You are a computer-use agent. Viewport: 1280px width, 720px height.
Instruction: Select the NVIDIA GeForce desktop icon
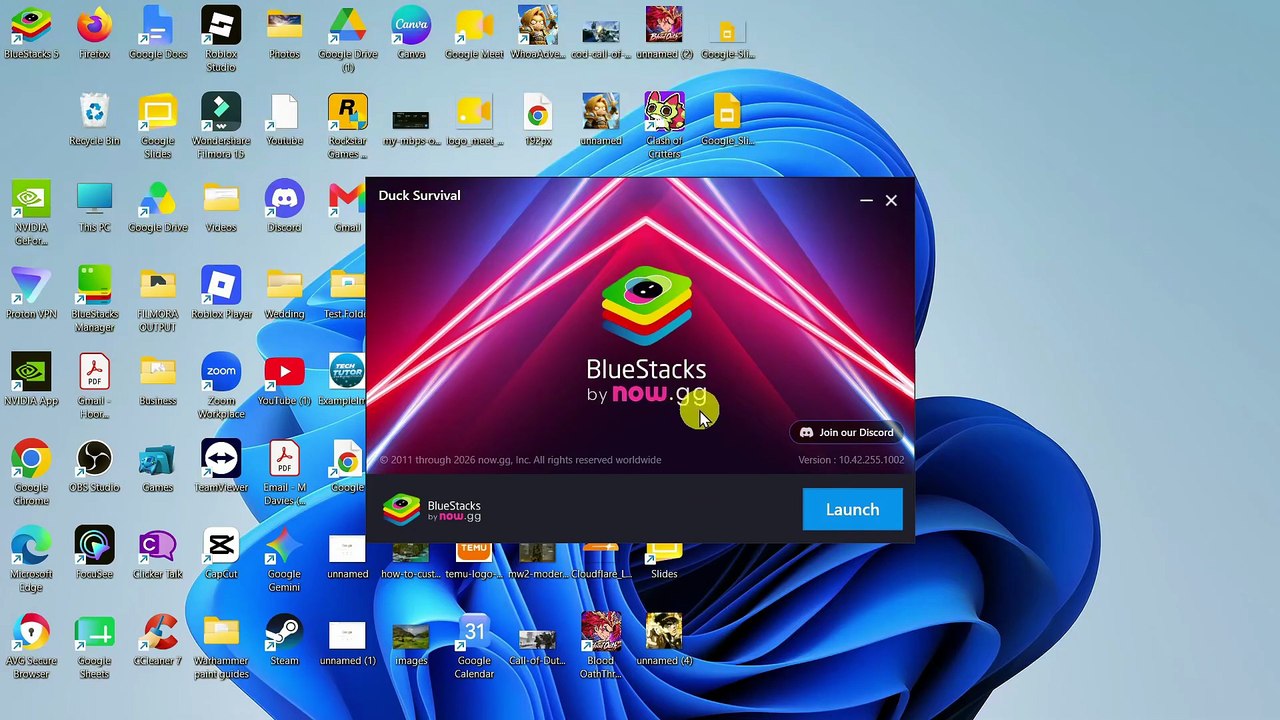click(x=31, y=214)
